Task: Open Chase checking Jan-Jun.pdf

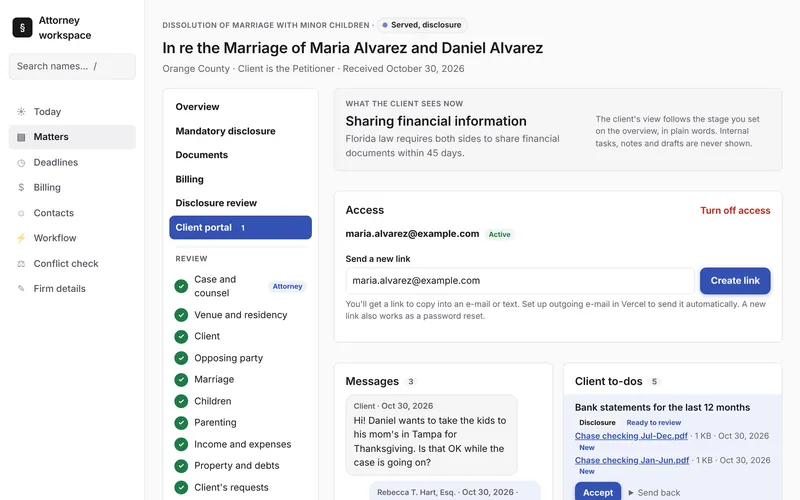Action: click(x=632, y=460)
